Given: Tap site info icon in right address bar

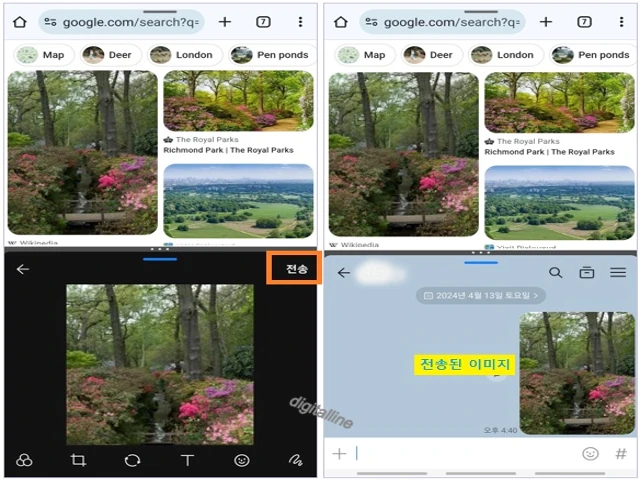Looking at the screenshot, I should point(371,22).
